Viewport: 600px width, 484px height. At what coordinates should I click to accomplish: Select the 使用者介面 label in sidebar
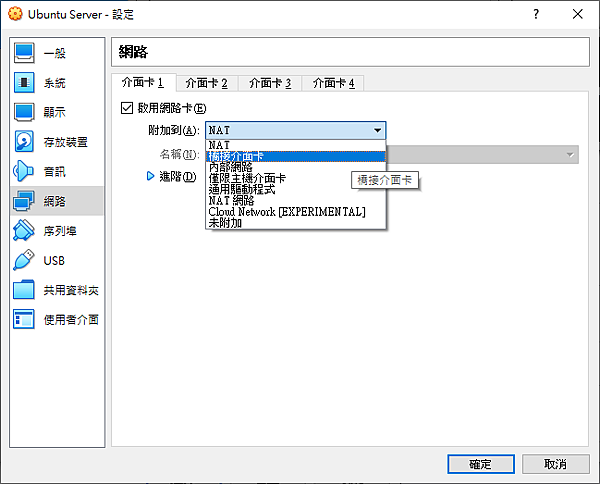[x=71, y=319]
